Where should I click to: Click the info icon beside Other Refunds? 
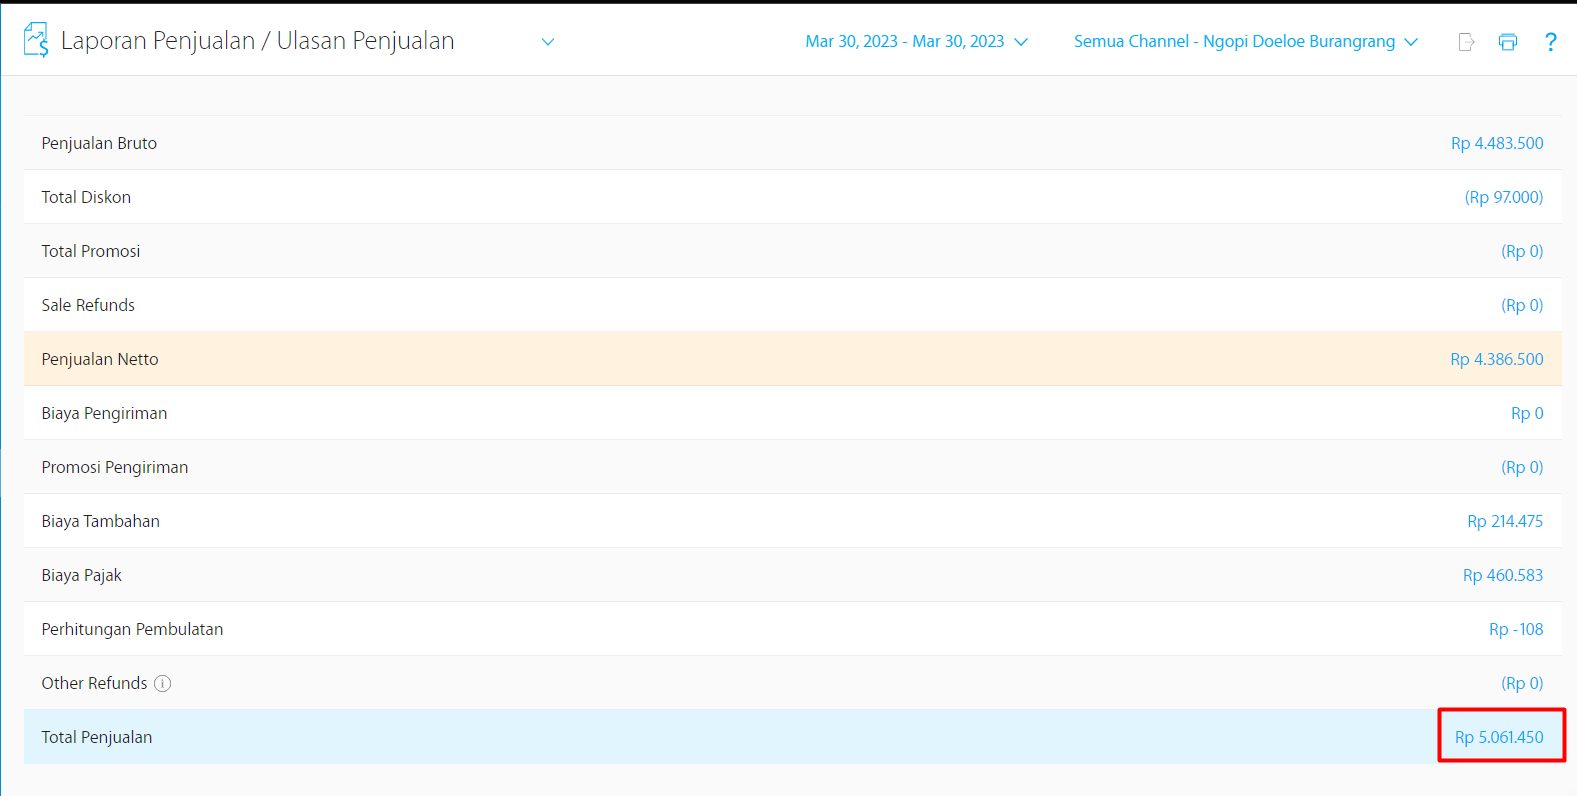[x=163, y=683]
